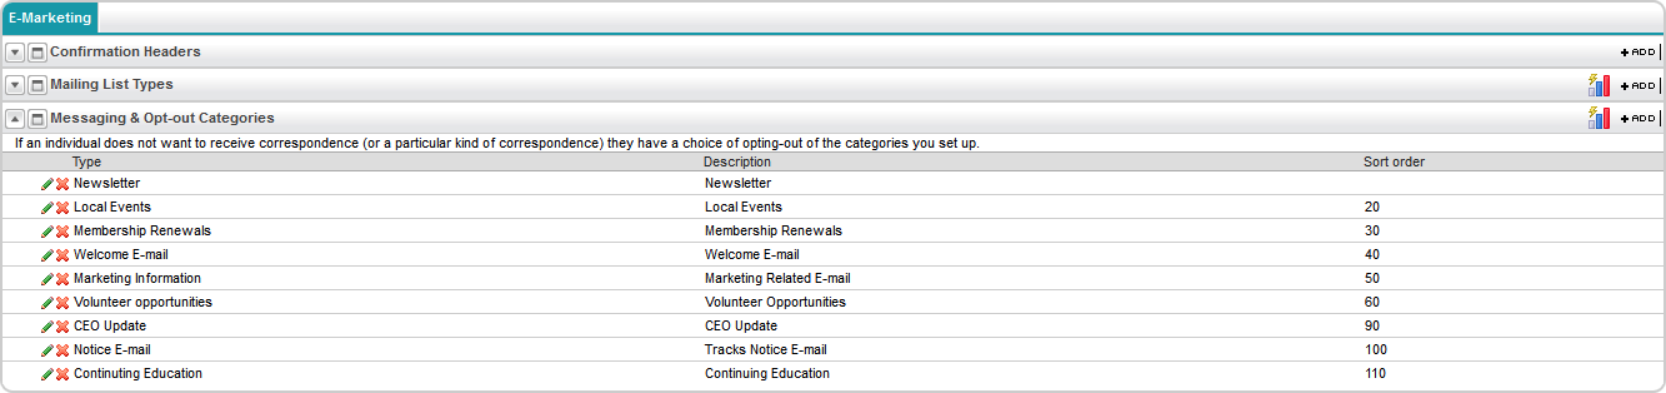The height and width of the screenshot is (393, 1666).
Task: Edit the Newsletter category with pencil icon
Action: [47, 184]
